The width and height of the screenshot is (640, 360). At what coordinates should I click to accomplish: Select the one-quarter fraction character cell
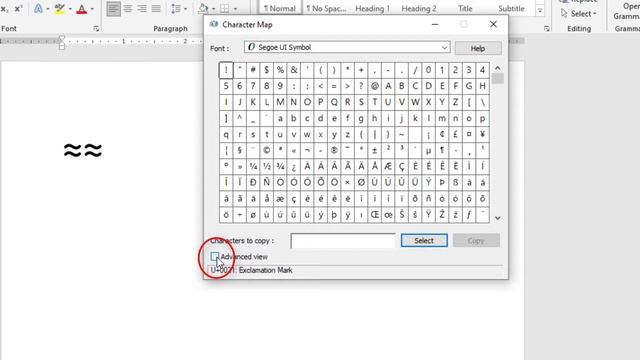(x=253, y=167)
